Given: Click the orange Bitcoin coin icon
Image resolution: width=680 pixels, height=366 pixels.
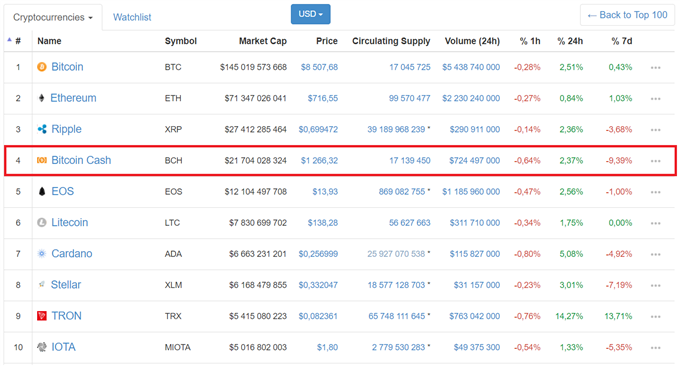Looking at the screenshot, I should pyautogui.click(x=42, y=67).
